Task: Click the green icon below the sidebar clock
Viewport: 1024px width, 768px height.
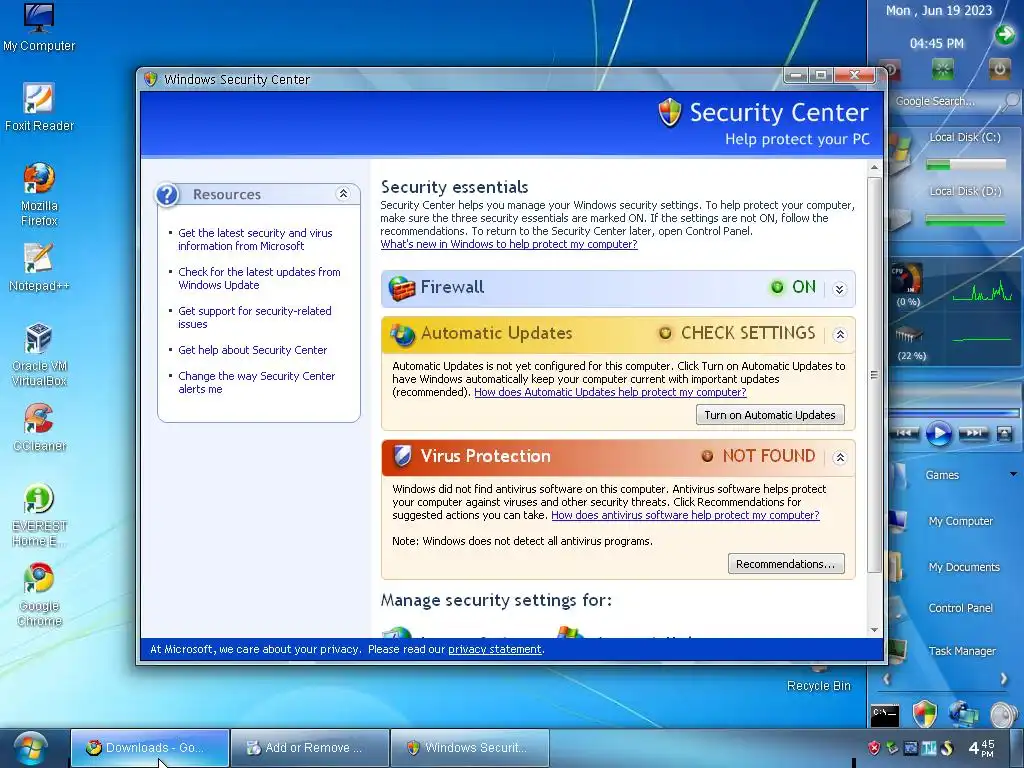Action: coord(942,69)
